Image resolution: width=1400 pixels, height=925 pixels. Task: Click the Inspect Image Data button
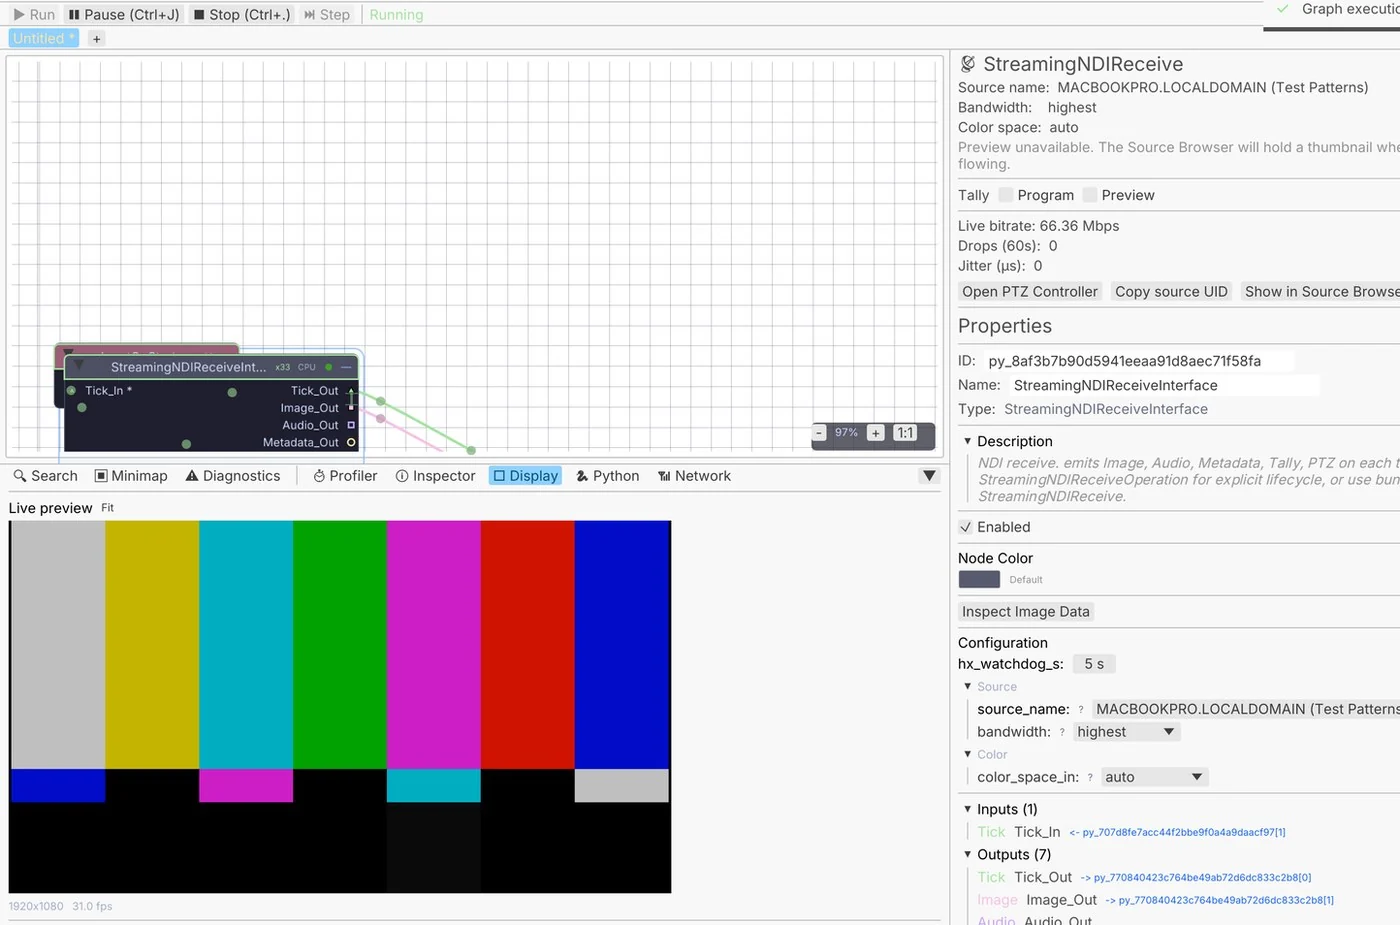pos(1025,612)
